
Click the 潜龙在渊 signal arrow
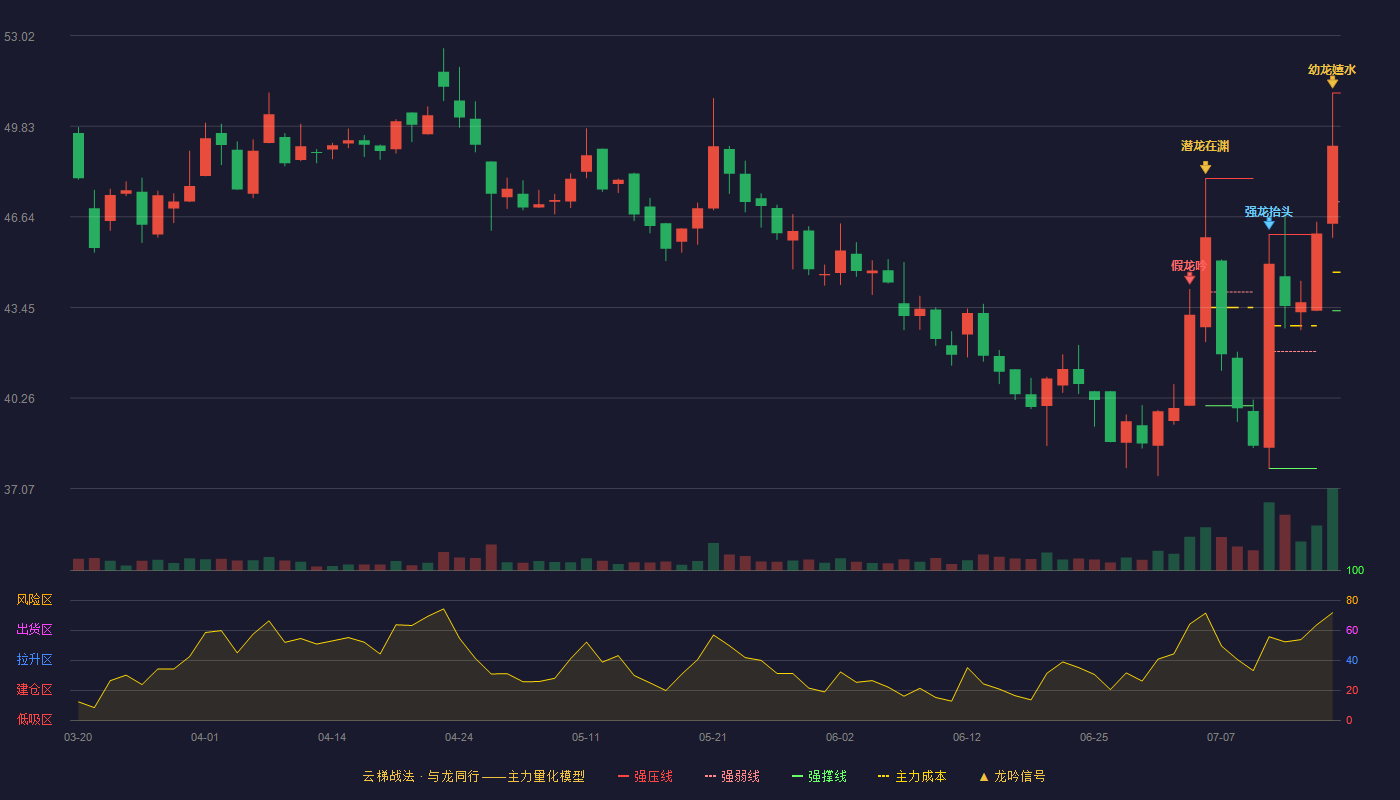(x=1205, y=167)
